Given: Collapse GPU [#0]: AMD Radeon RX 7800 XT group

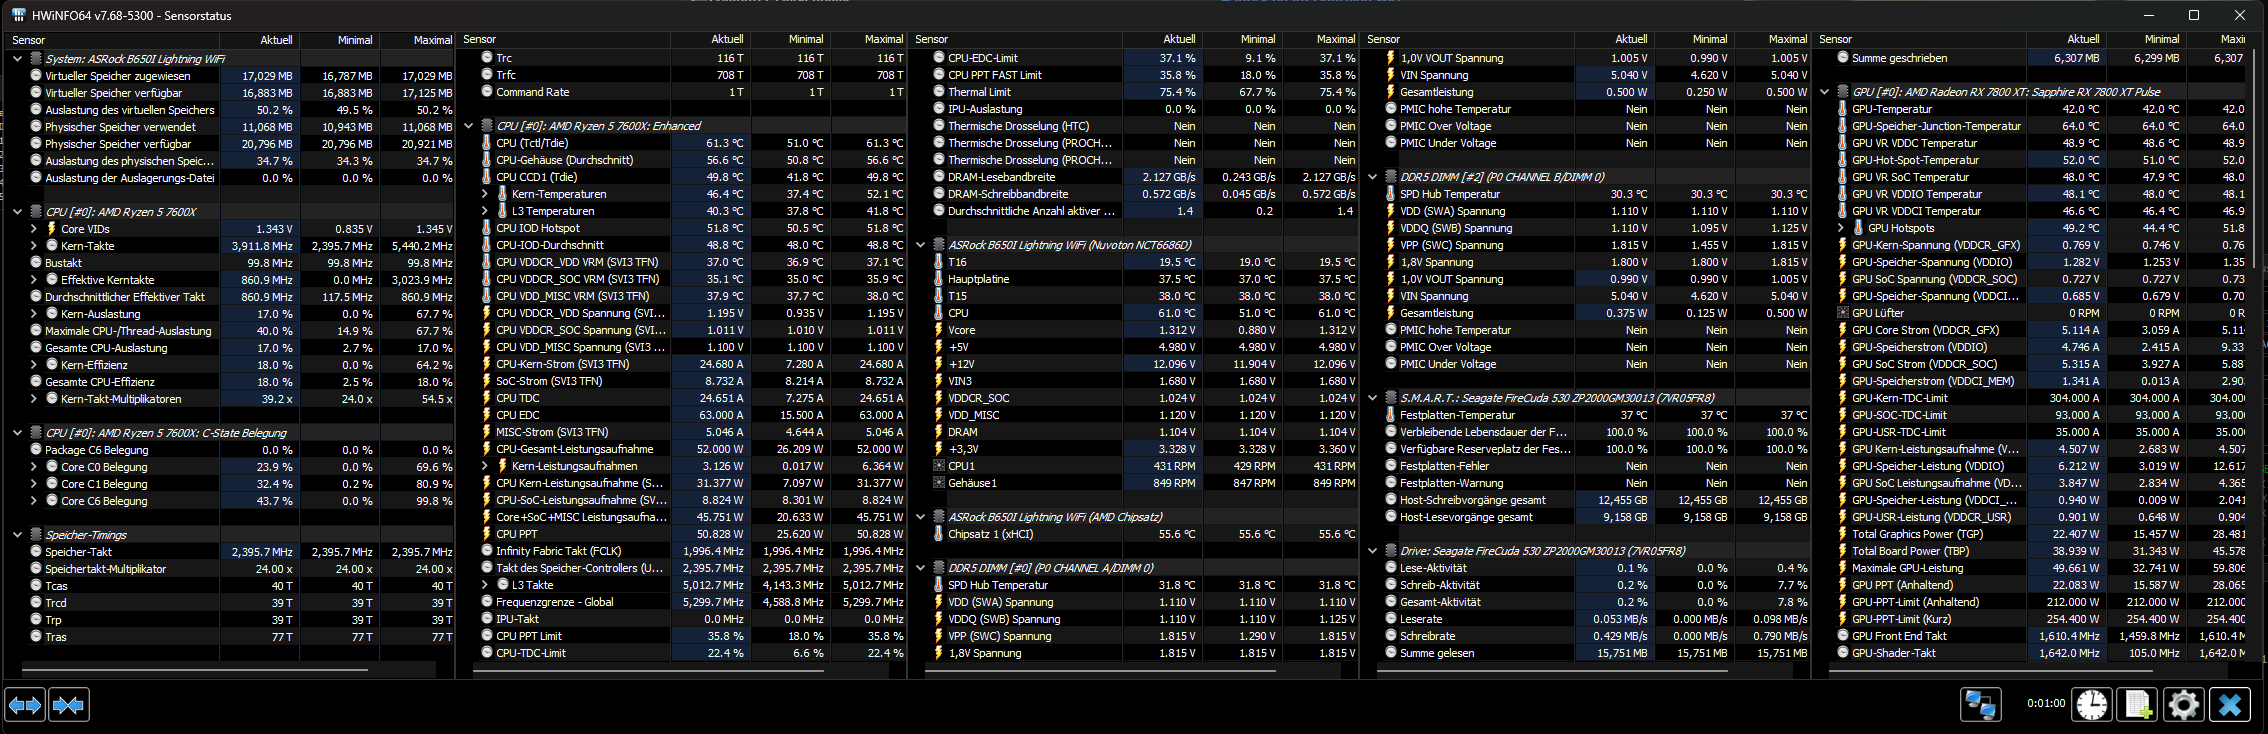Looking at the screenshot, I should (1825, 92).
